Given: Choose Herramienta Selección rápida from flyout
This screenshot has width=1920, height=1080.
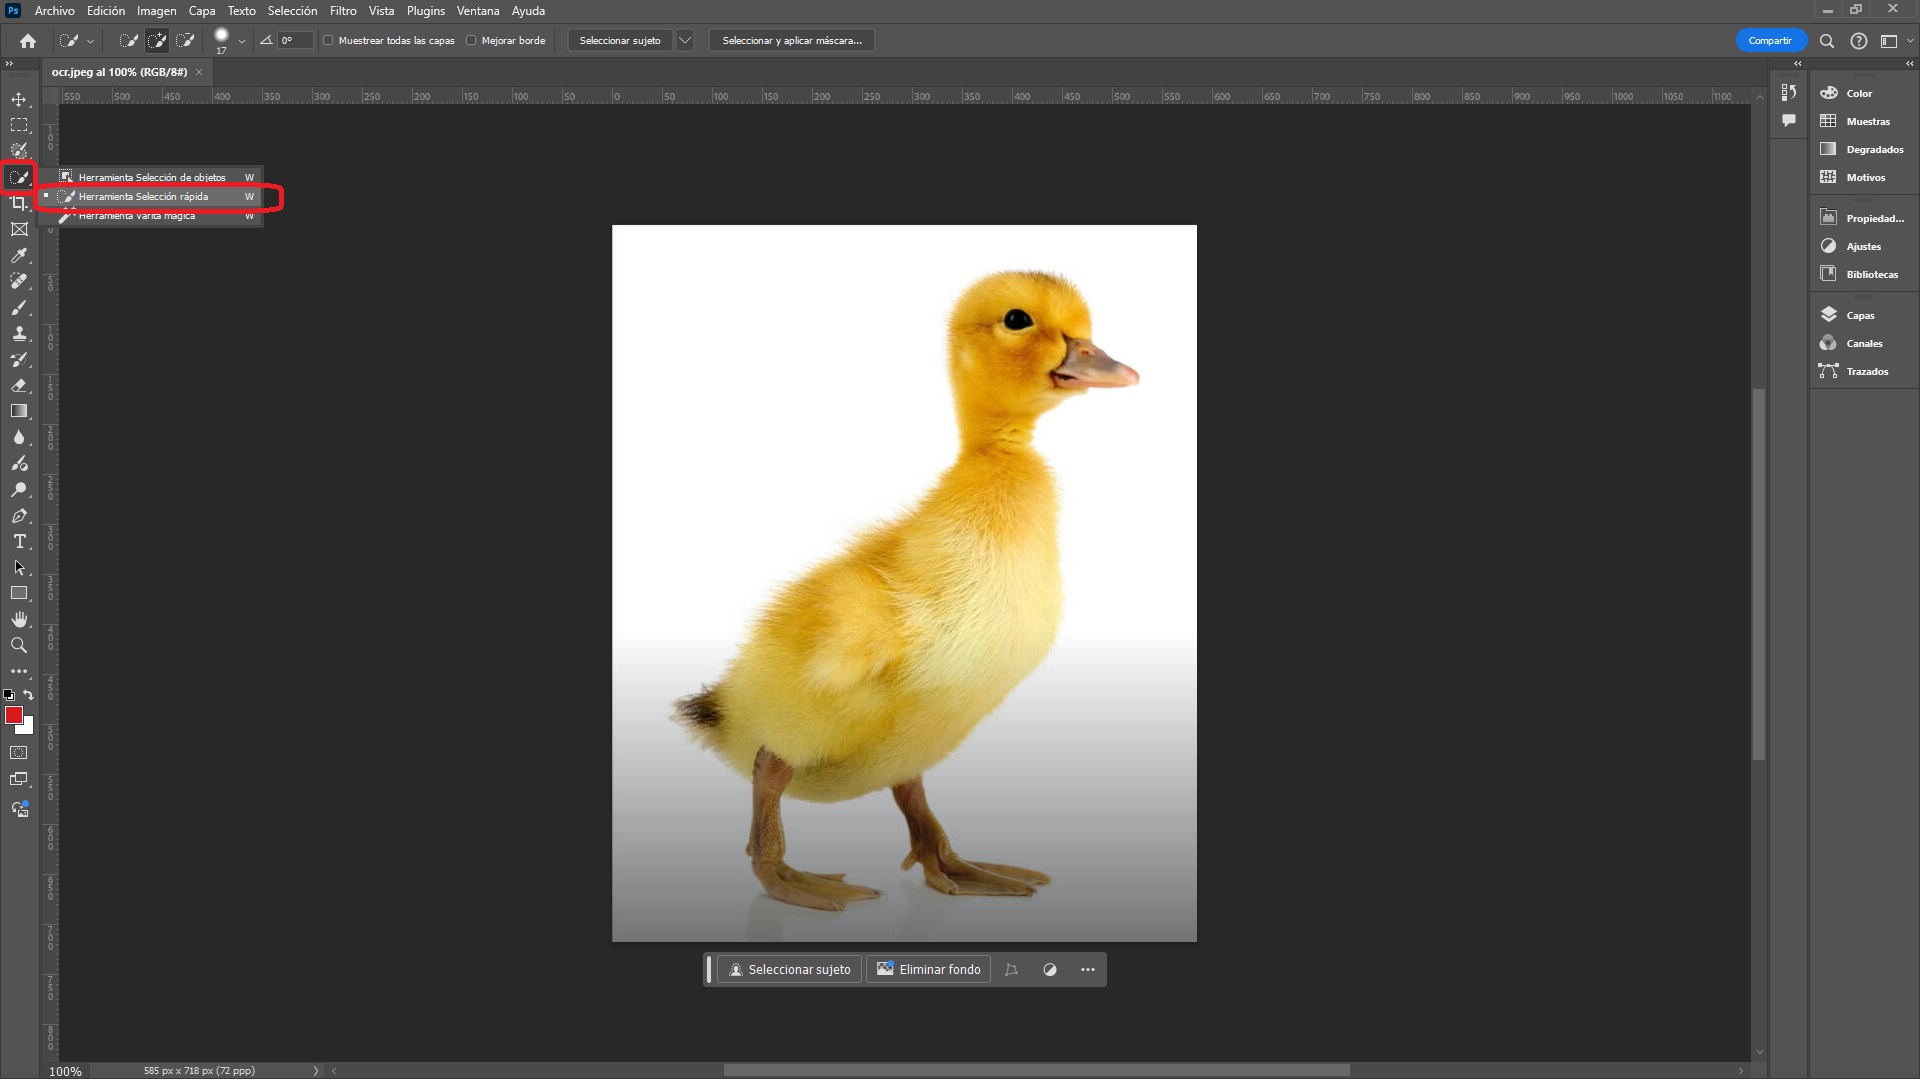Looking at the screenshot, I should [x=151, y=197].
